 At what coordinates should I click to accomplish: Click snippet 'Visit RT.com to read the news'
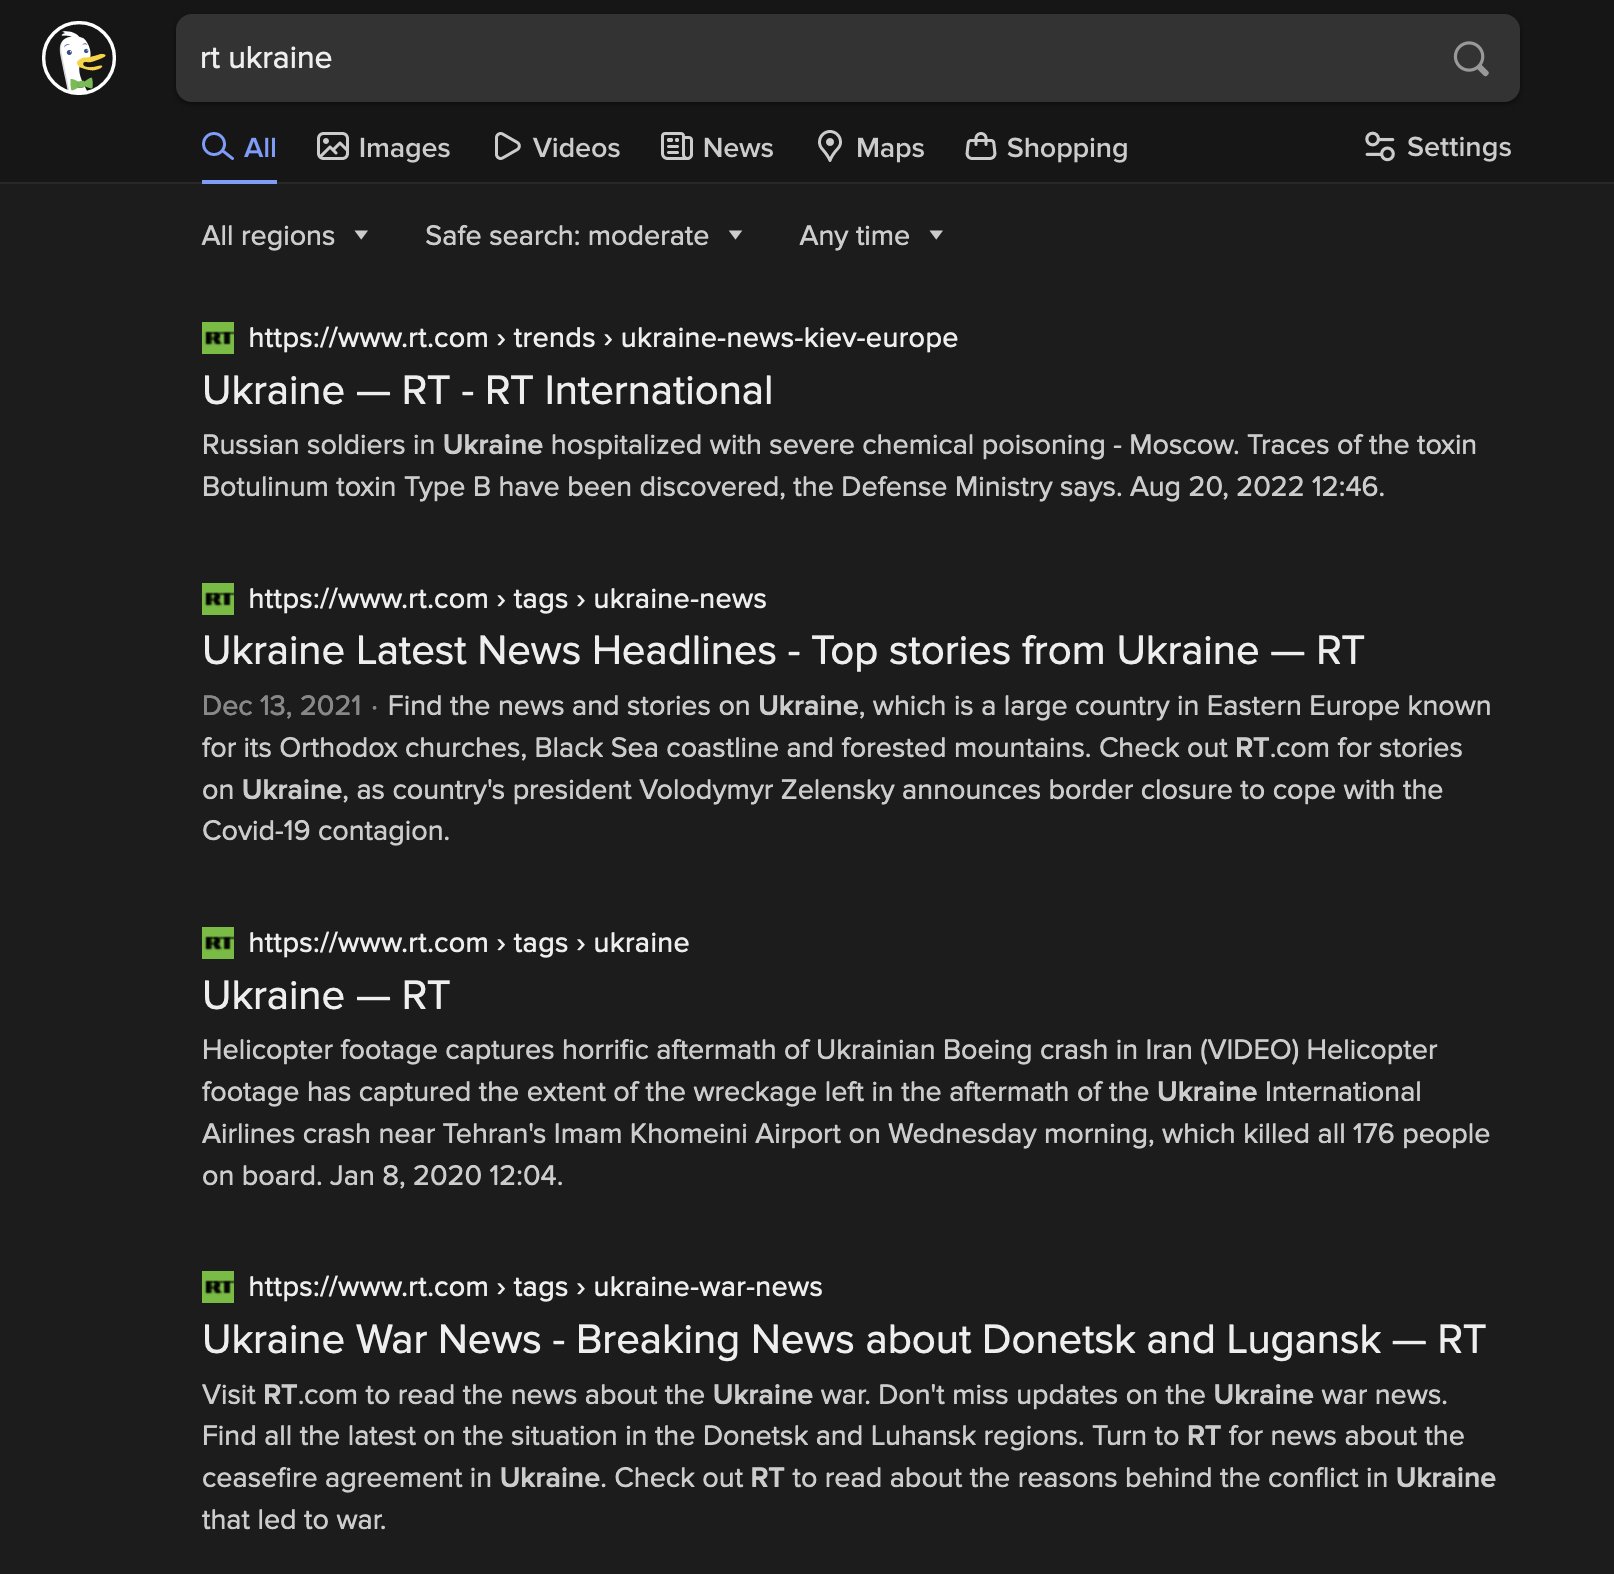pyautogui.click(x=849, y=1457)
